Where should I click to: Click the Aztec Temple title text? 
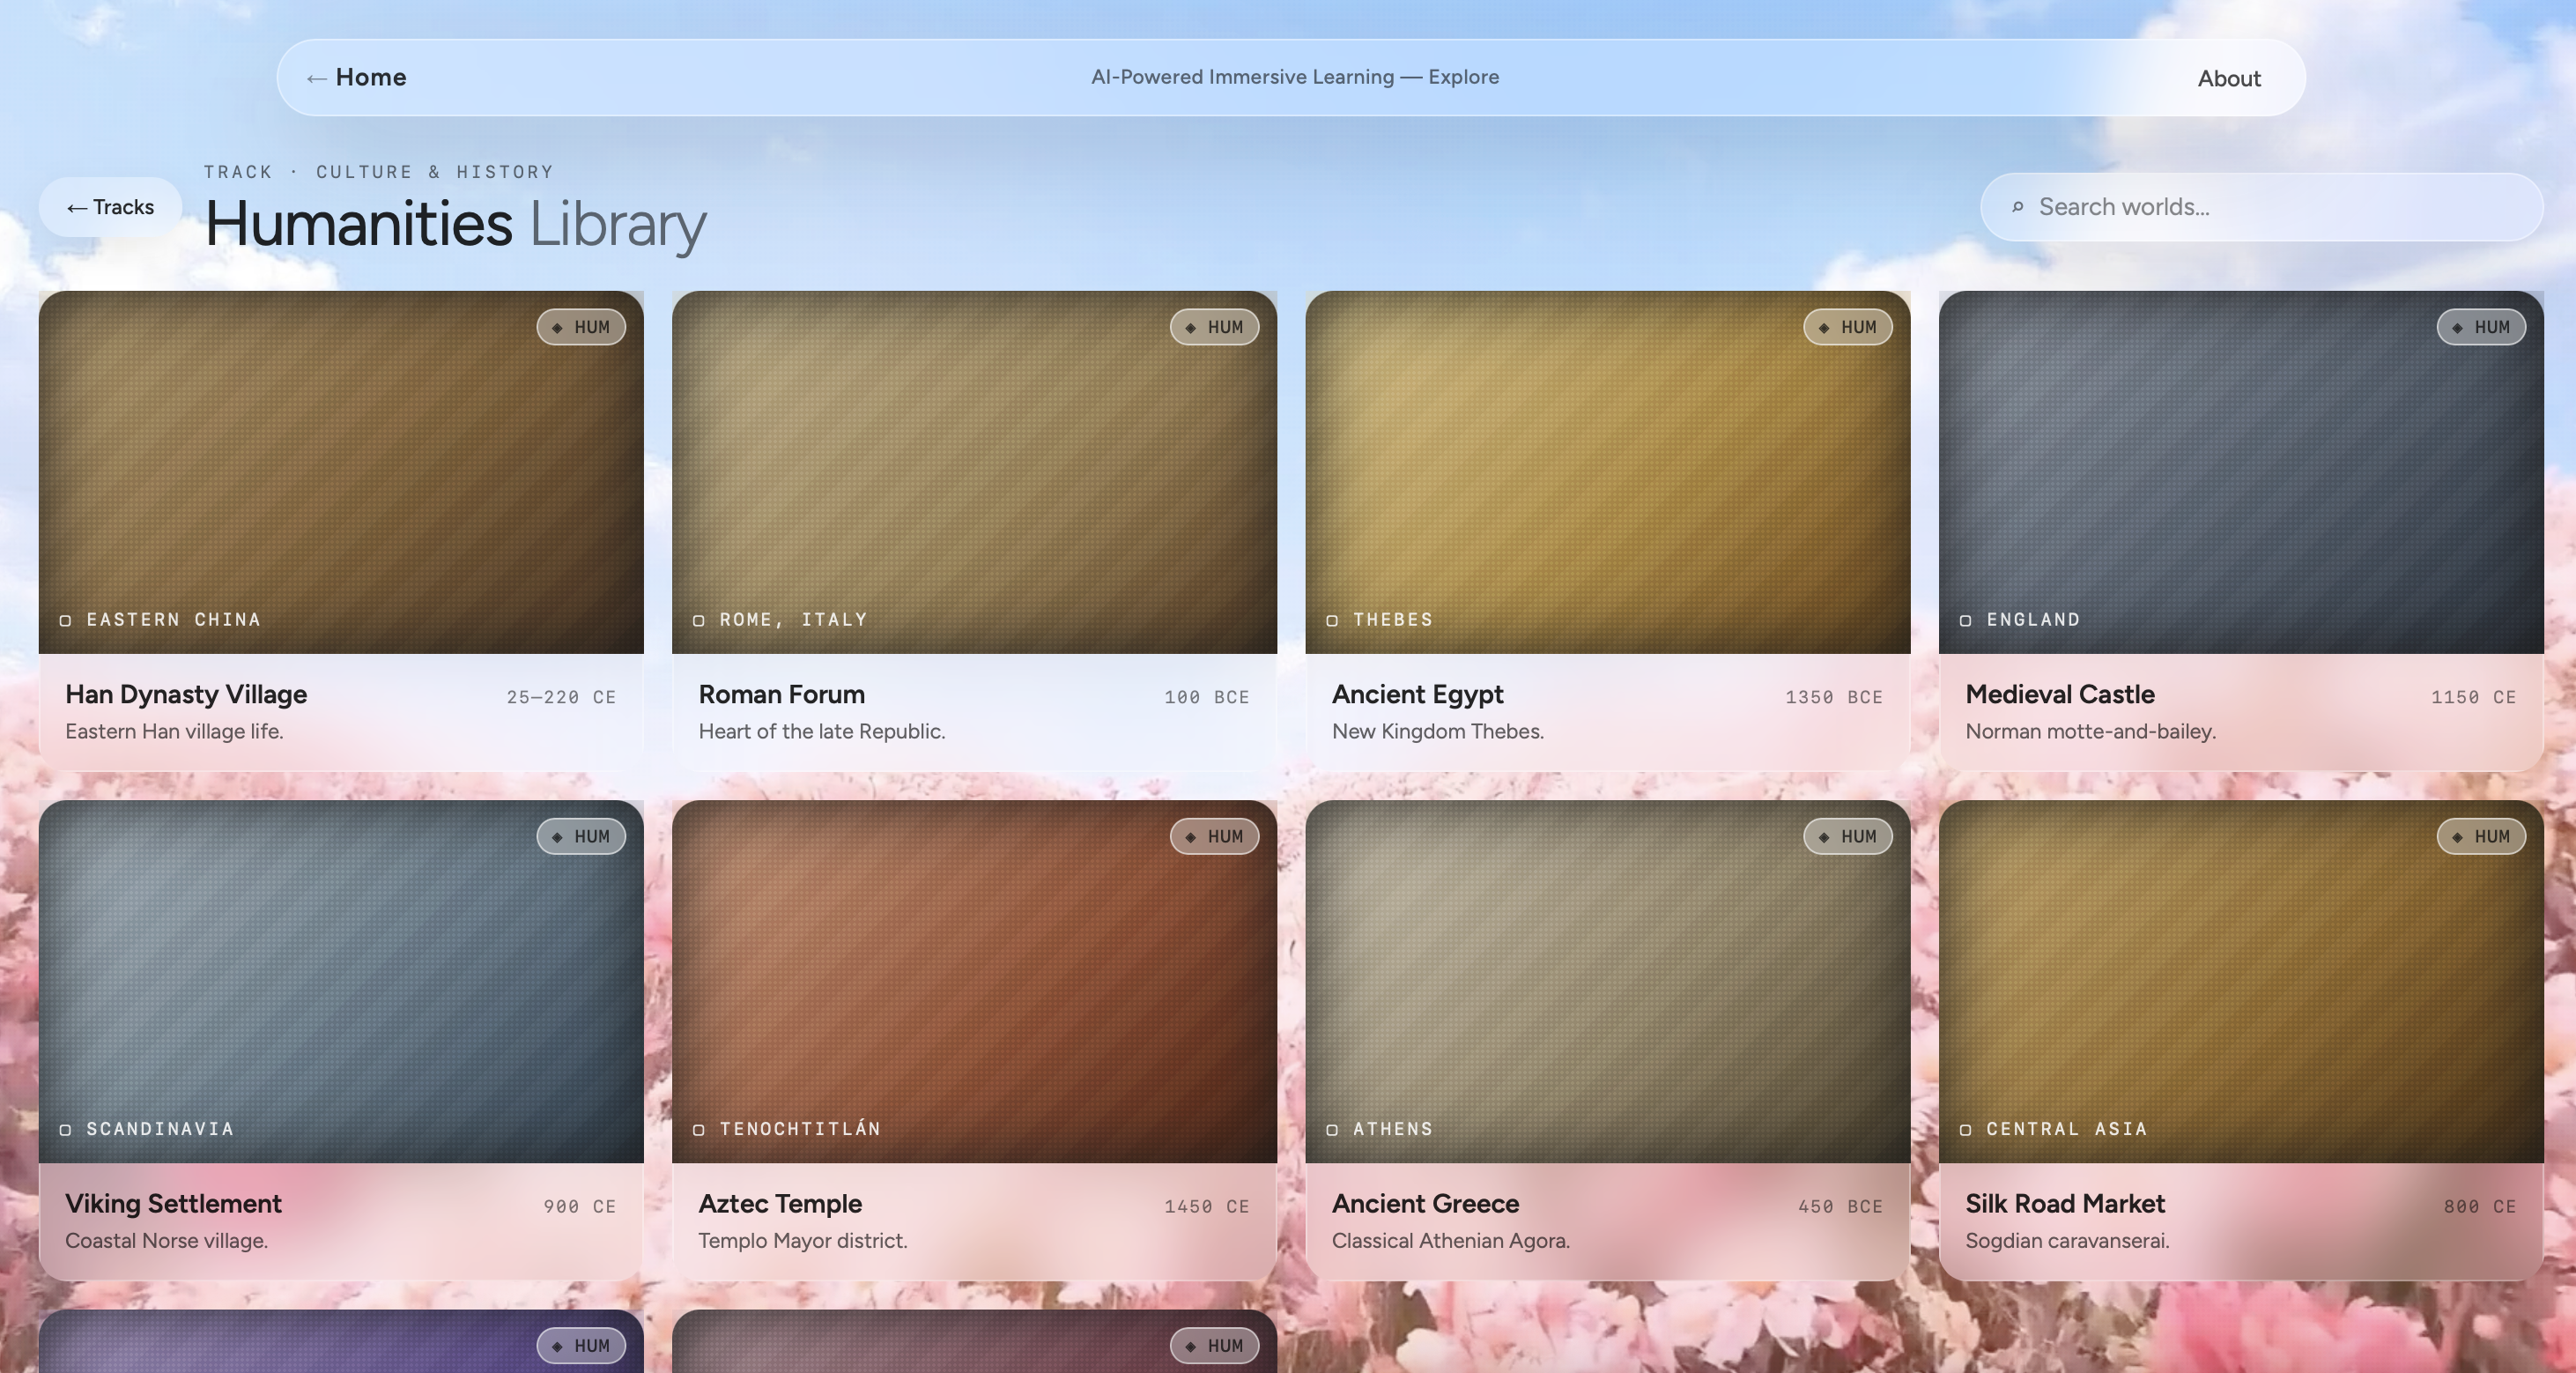point(779,1203)
